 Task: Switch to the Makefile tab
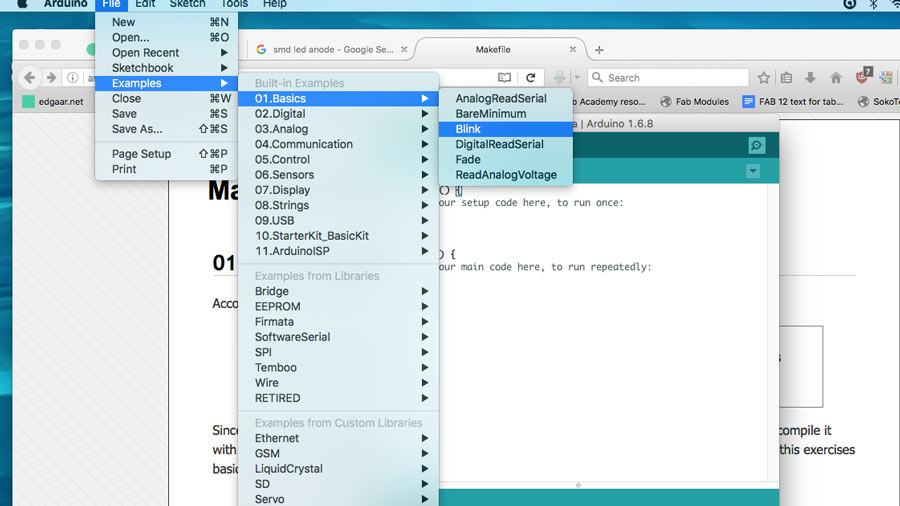coord(494,49)
